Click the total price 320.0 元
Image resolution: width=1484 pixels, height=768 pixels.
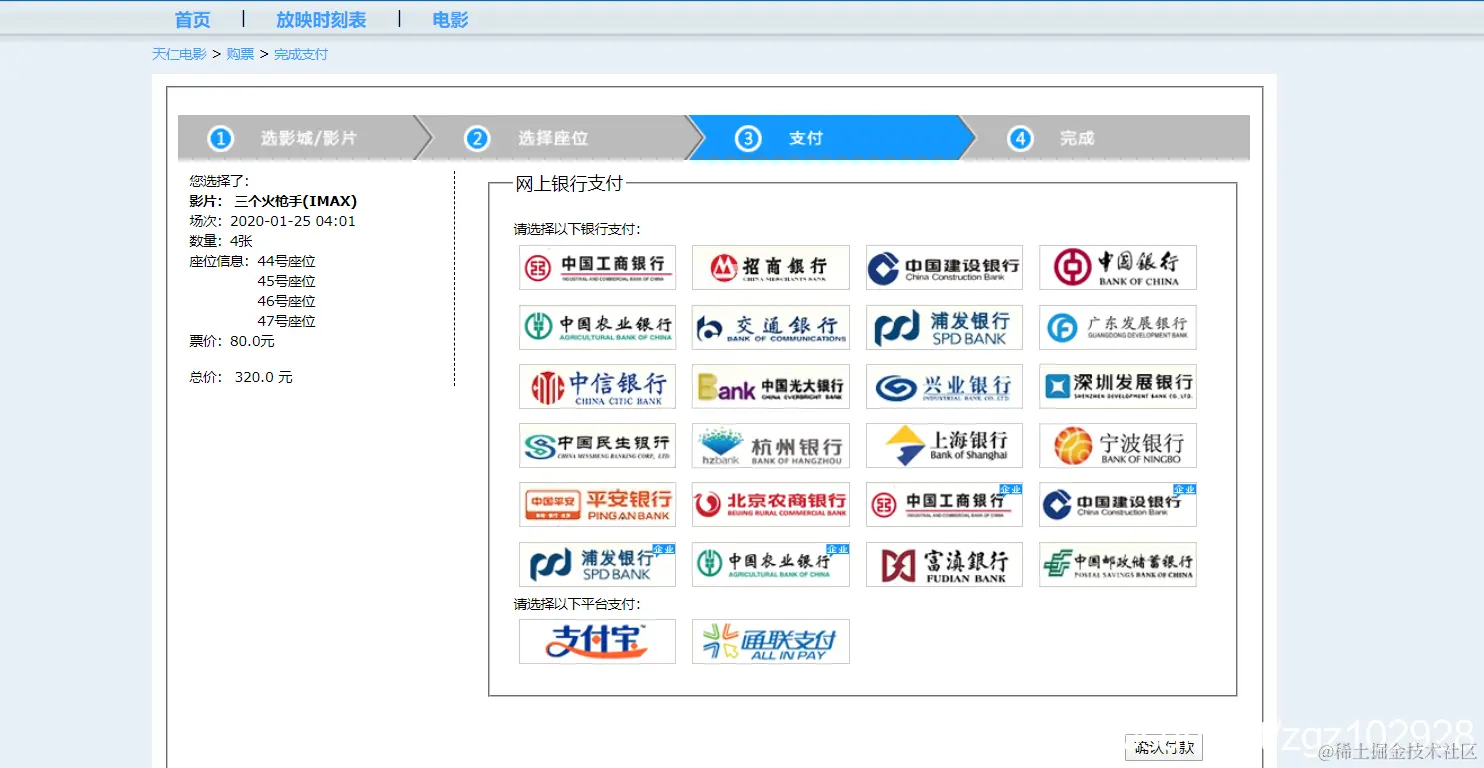tap(264, 377)
